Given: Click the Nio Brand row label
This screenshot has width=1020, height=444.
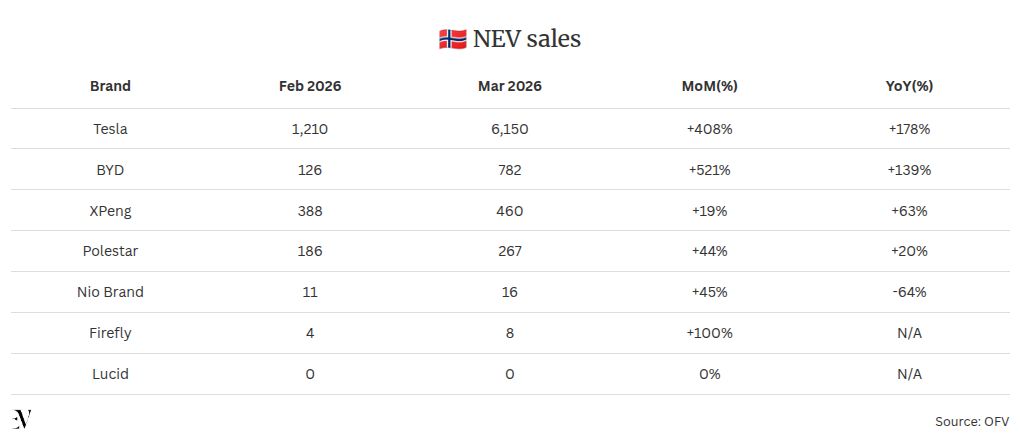Looking at the screenshot, I should (x=110, y=292).
